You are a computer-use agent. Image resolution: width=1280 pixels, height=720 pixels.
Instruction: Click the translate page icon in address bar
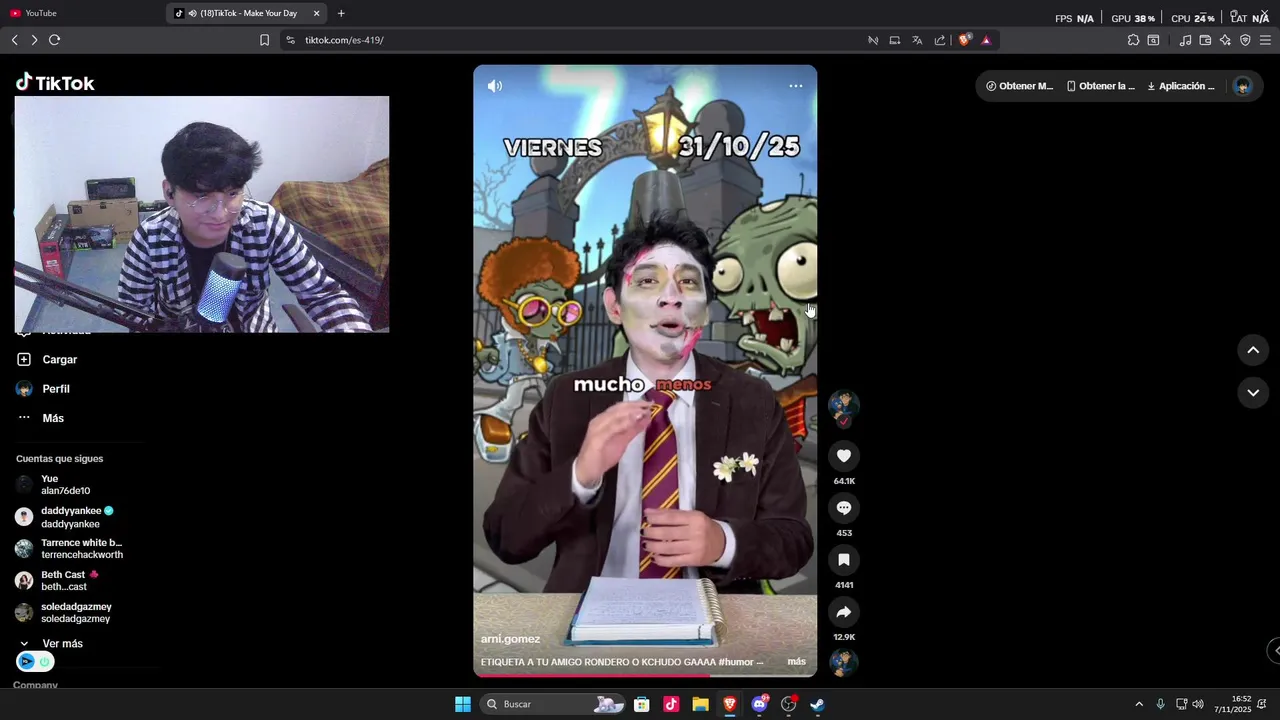[x=917, y=40]
